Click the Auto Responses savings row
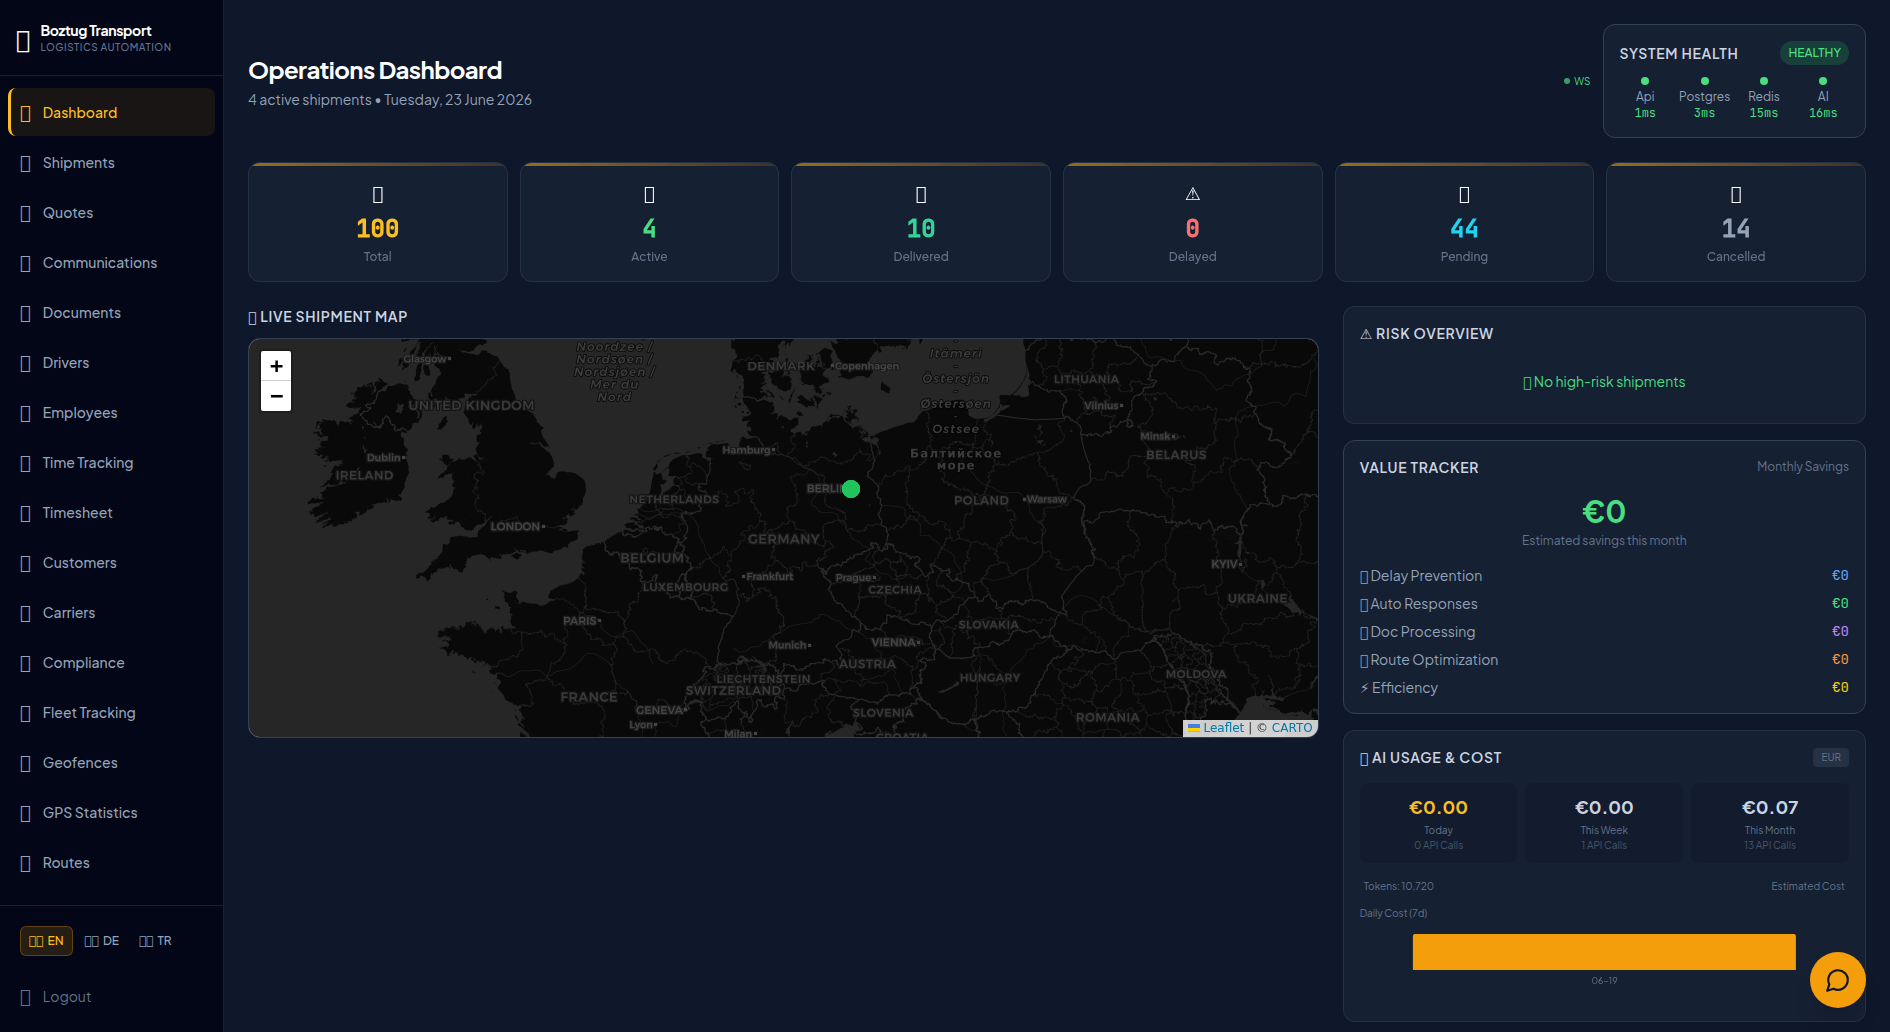Screen dimensions: 1890x1032 pos(1604,604)
